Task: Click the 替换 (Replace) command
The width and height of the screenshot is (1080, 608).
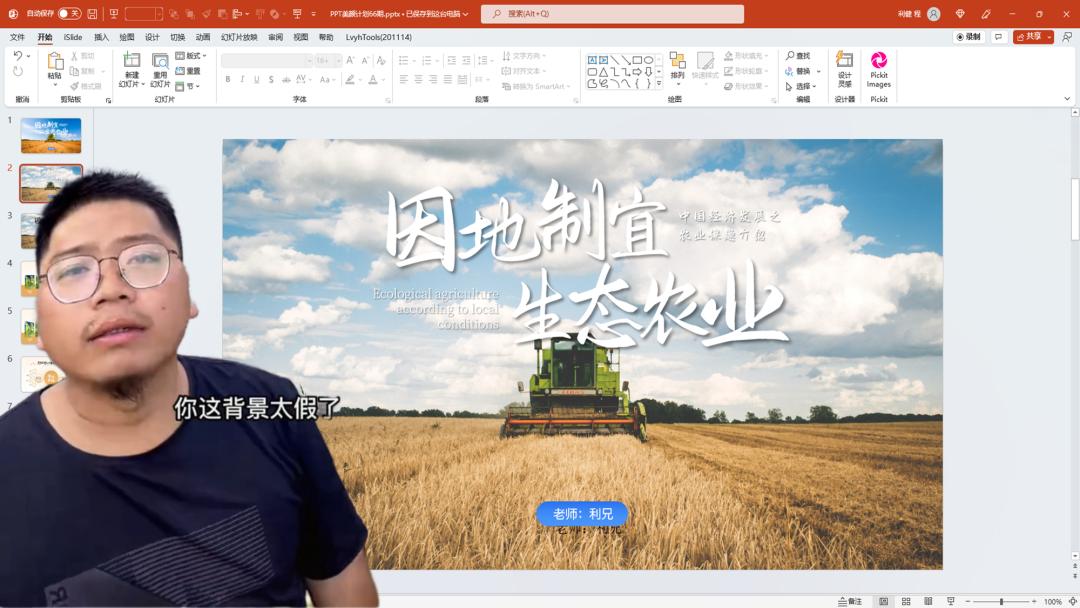Action: click(x=800, y=70)
